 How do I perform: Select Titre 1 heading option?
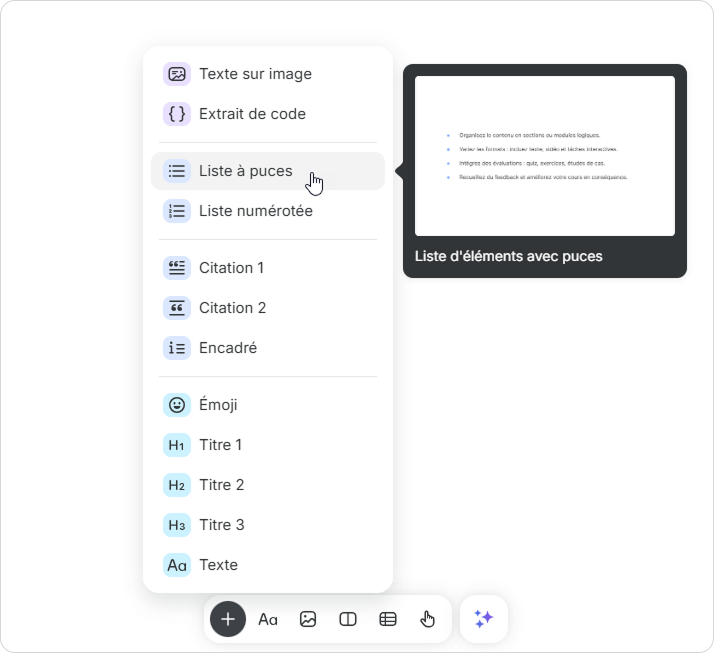[220, 445]
